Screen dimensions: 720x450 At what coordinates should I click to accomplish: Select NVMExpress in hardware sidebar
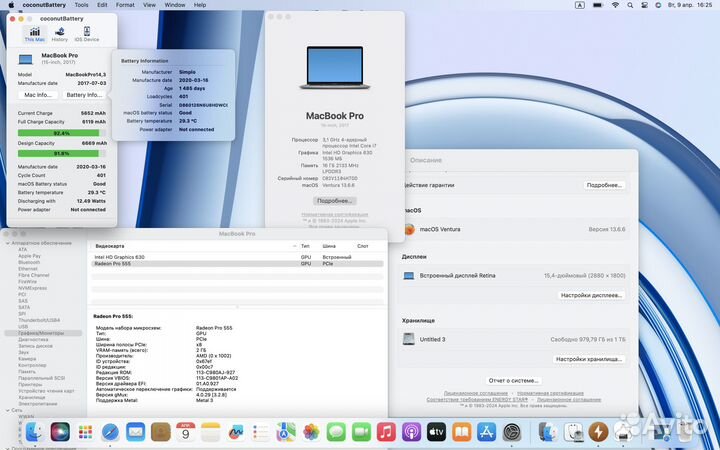[x=32, y=288]
